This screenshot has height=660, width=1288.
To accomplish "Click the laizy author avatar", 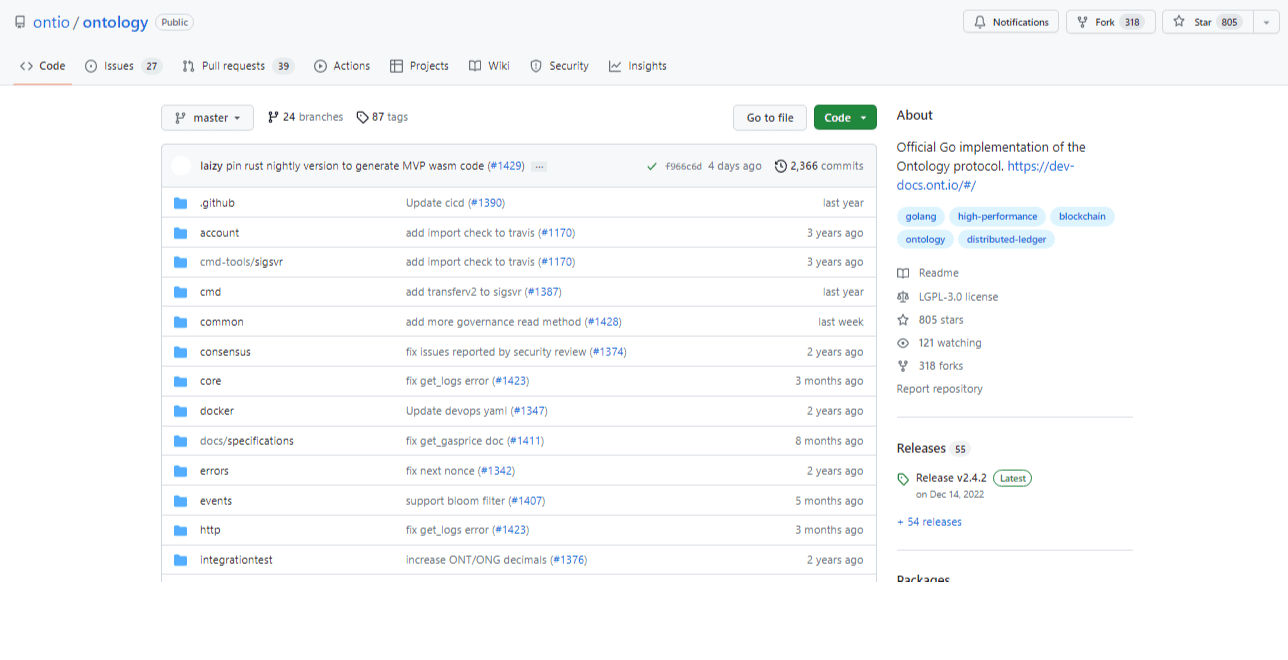I will click(x=181, y=166).
